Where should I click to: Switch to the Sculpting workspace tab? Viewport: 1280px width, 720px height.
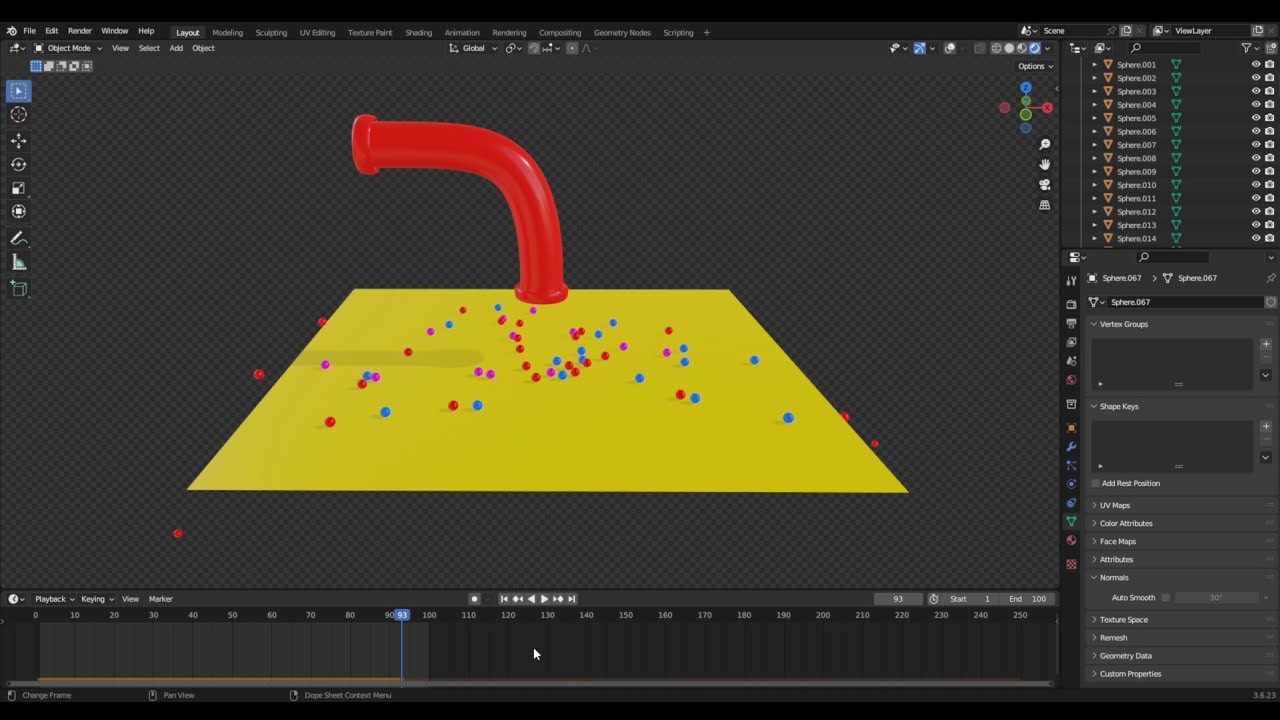[x=271, y=32]
